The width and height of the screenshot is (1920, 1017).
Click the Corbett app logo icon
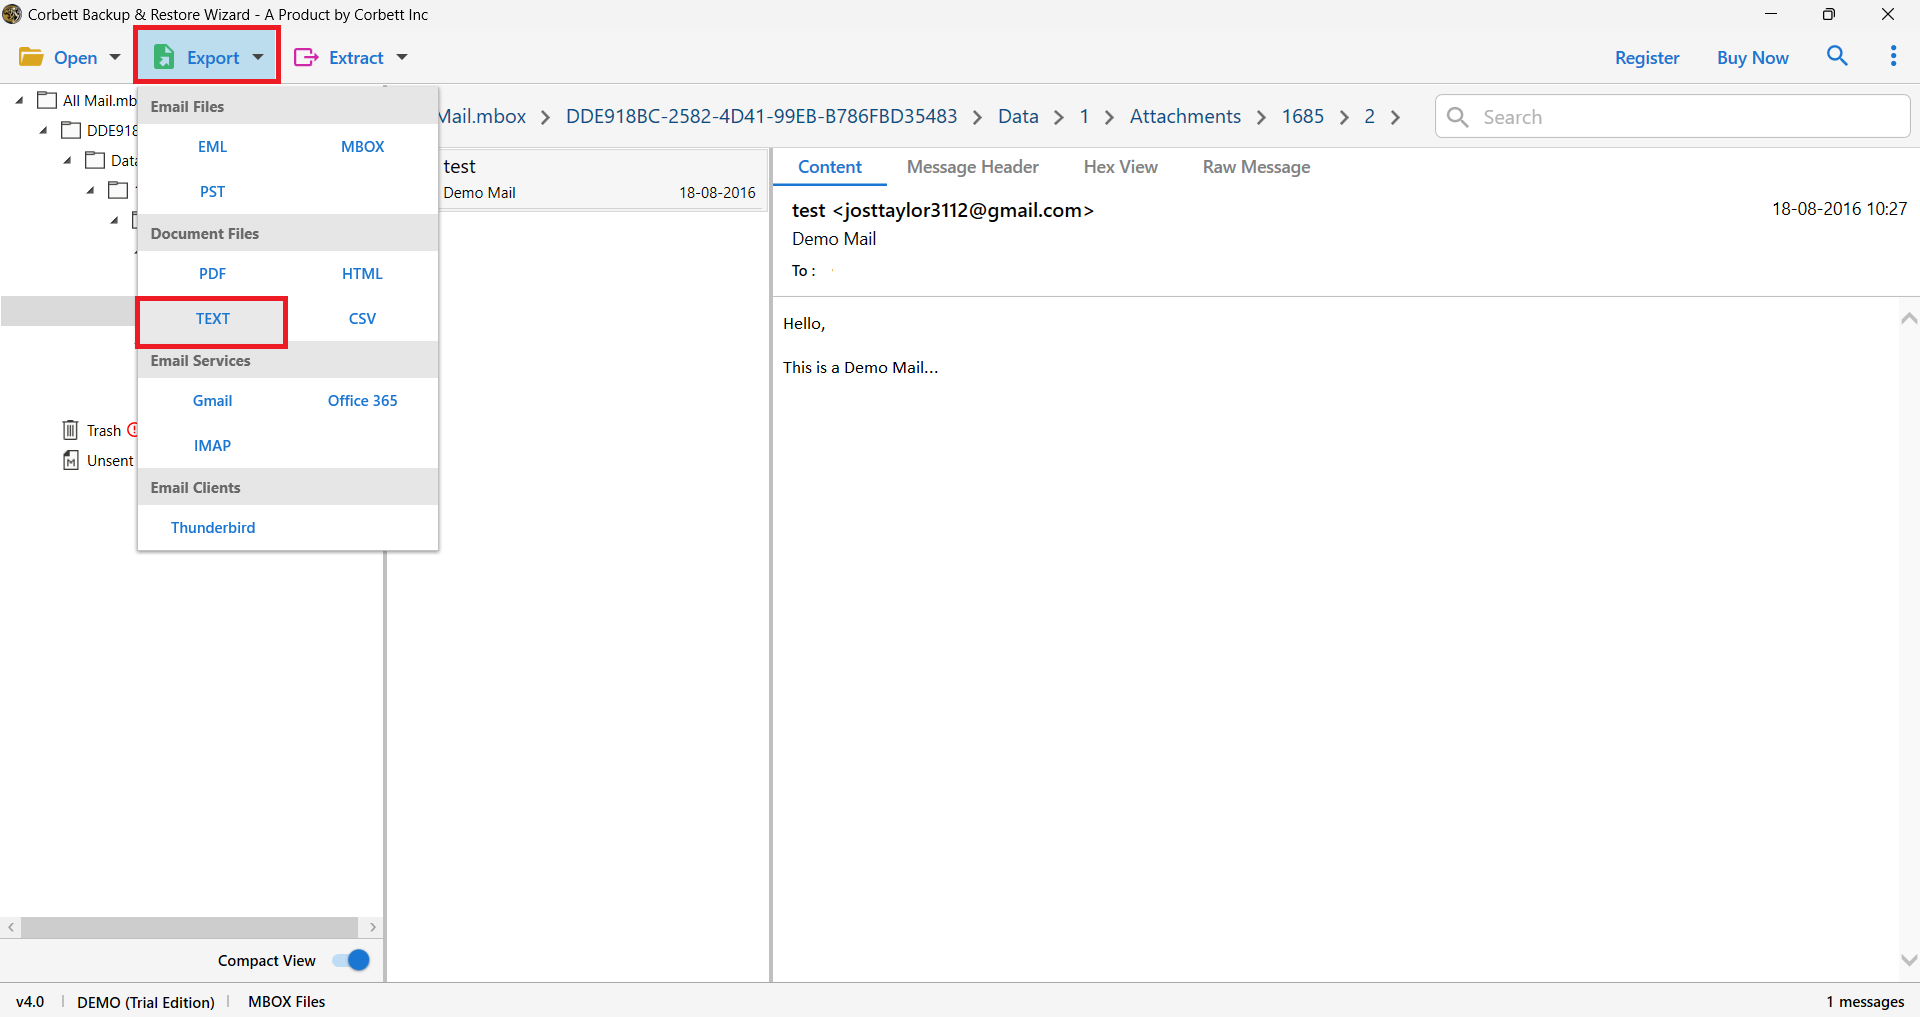pyautogui.click(x=12, y=14)
